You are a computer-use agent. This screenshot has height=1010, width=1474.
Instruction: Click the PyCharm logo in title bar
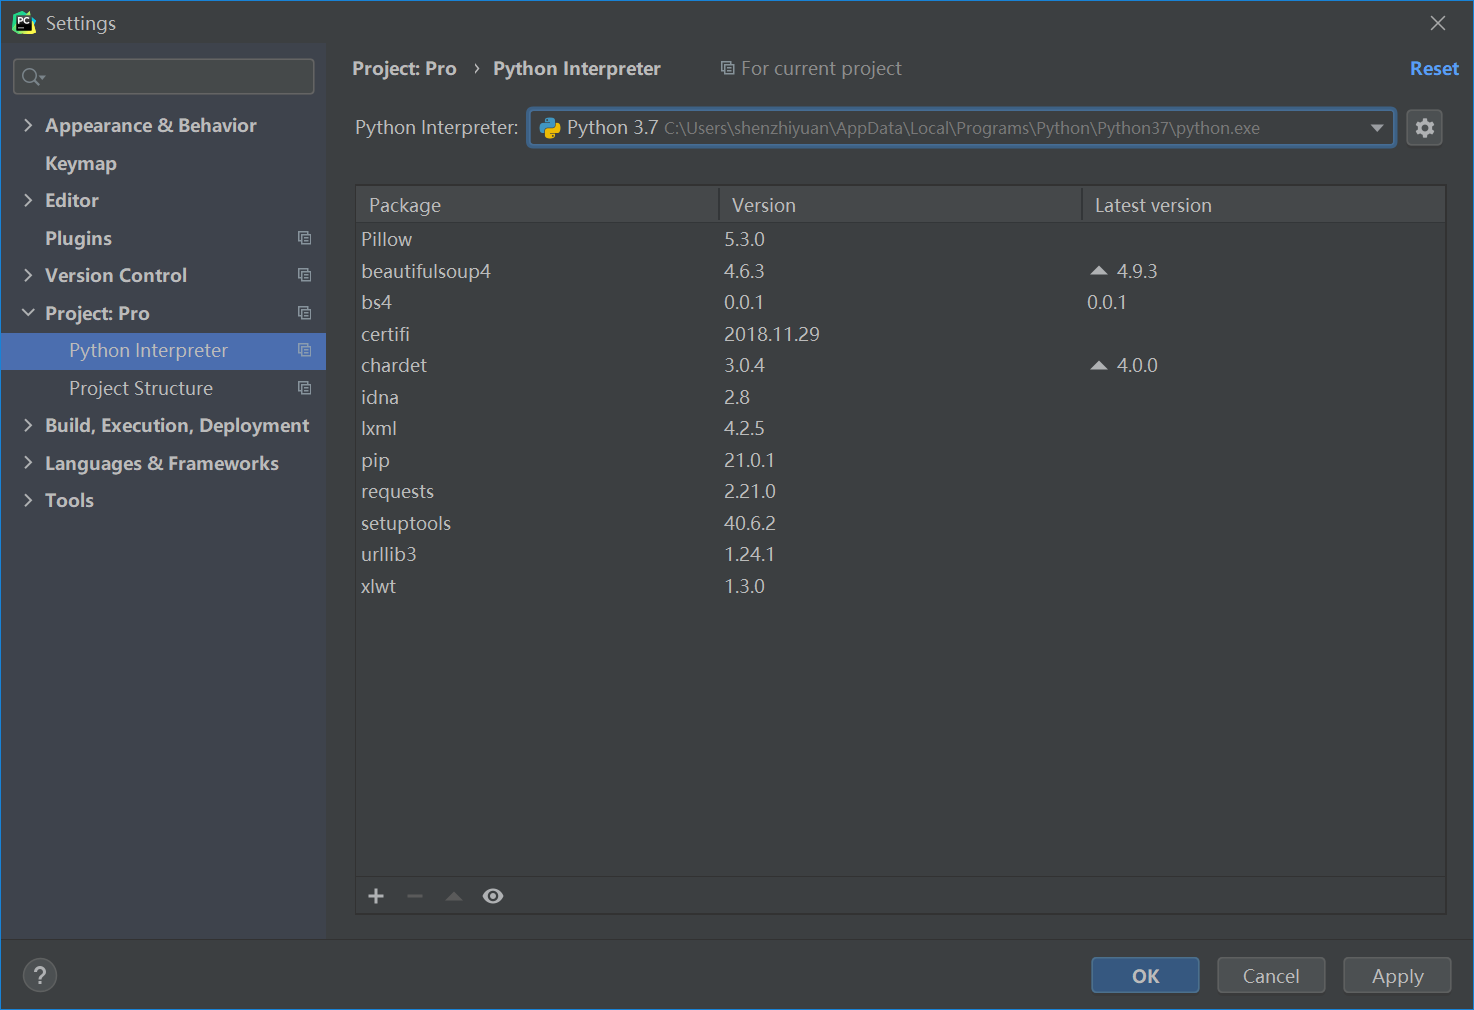24,23
